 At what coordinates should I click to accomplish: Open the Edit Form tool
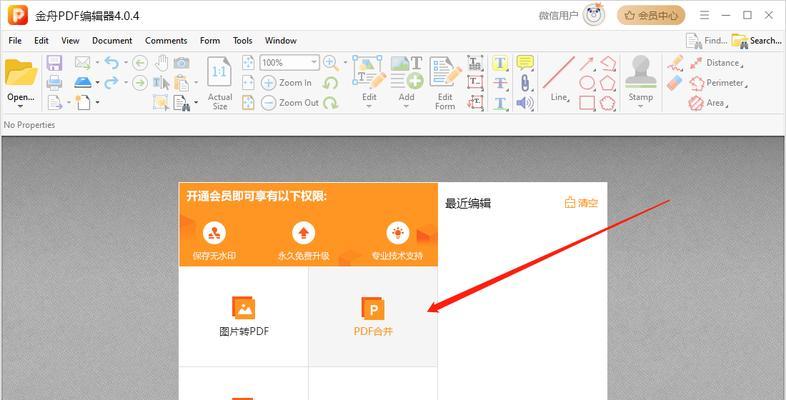pos(445,83)
